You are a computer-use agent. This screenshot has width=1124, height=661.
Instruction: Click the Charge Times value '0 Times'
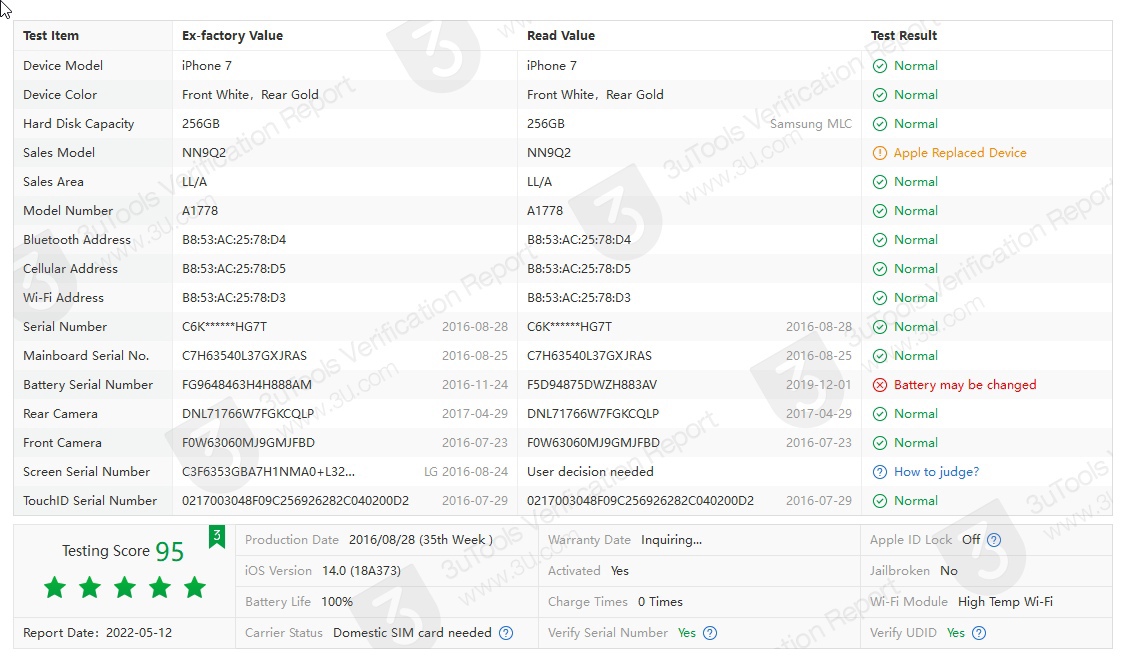click(x=660, y=602)
